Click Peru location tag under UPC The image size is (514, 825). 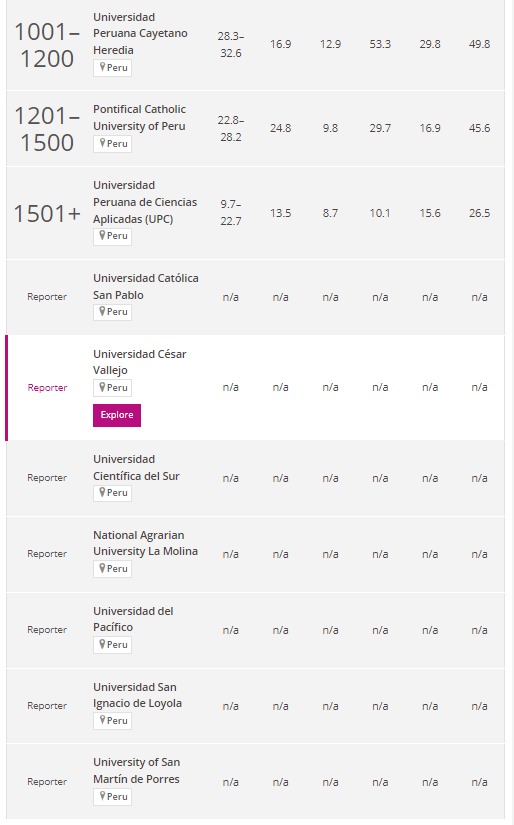113,236
